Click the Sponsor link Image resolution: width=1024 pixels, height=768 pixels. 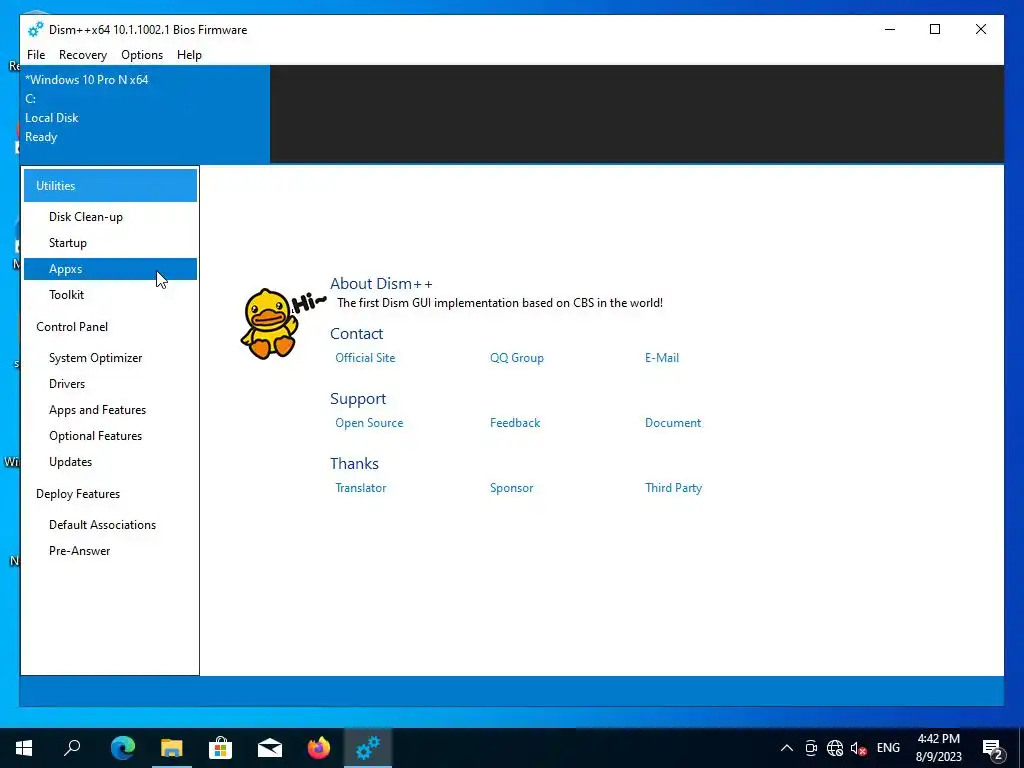pyautogui.click(x=511, y=488)
